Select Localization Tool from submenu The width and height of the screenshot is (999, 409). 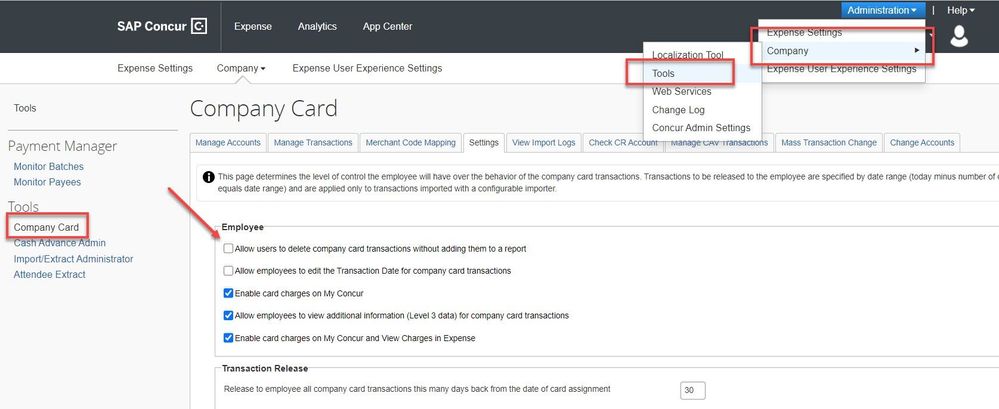[687, 55]
